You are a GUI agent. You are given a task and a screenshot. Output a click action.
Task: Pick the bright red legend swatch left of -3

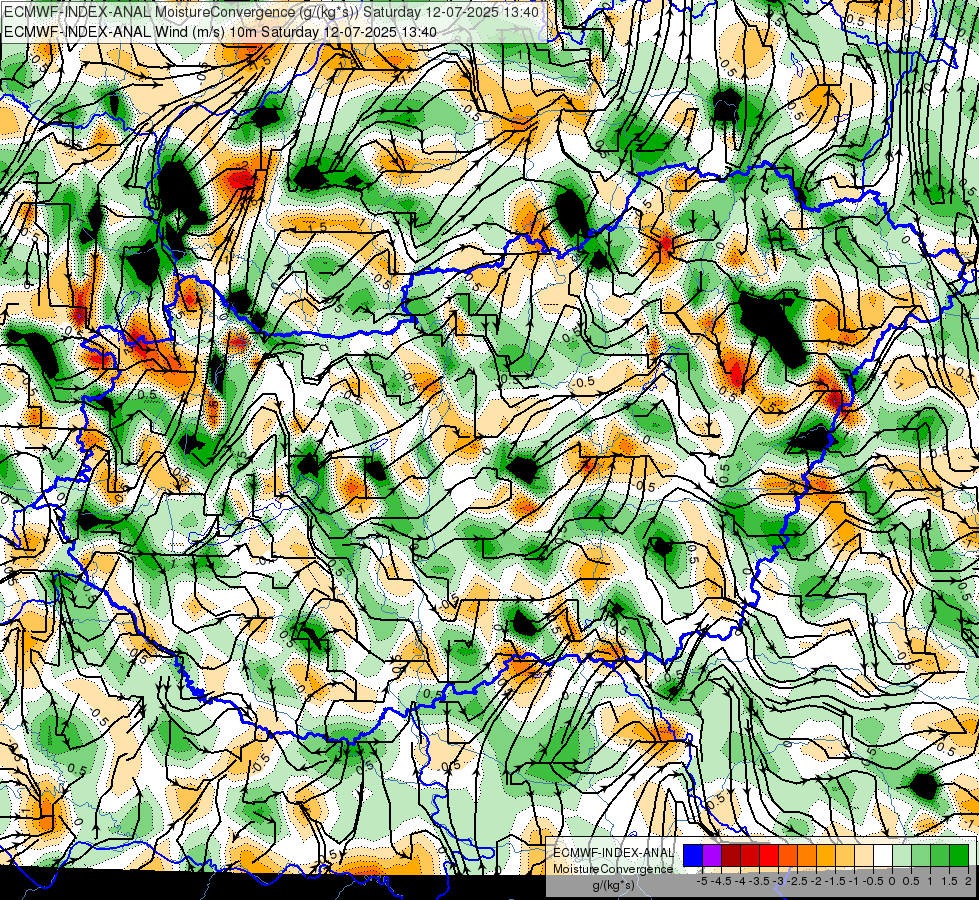[769, 856]
